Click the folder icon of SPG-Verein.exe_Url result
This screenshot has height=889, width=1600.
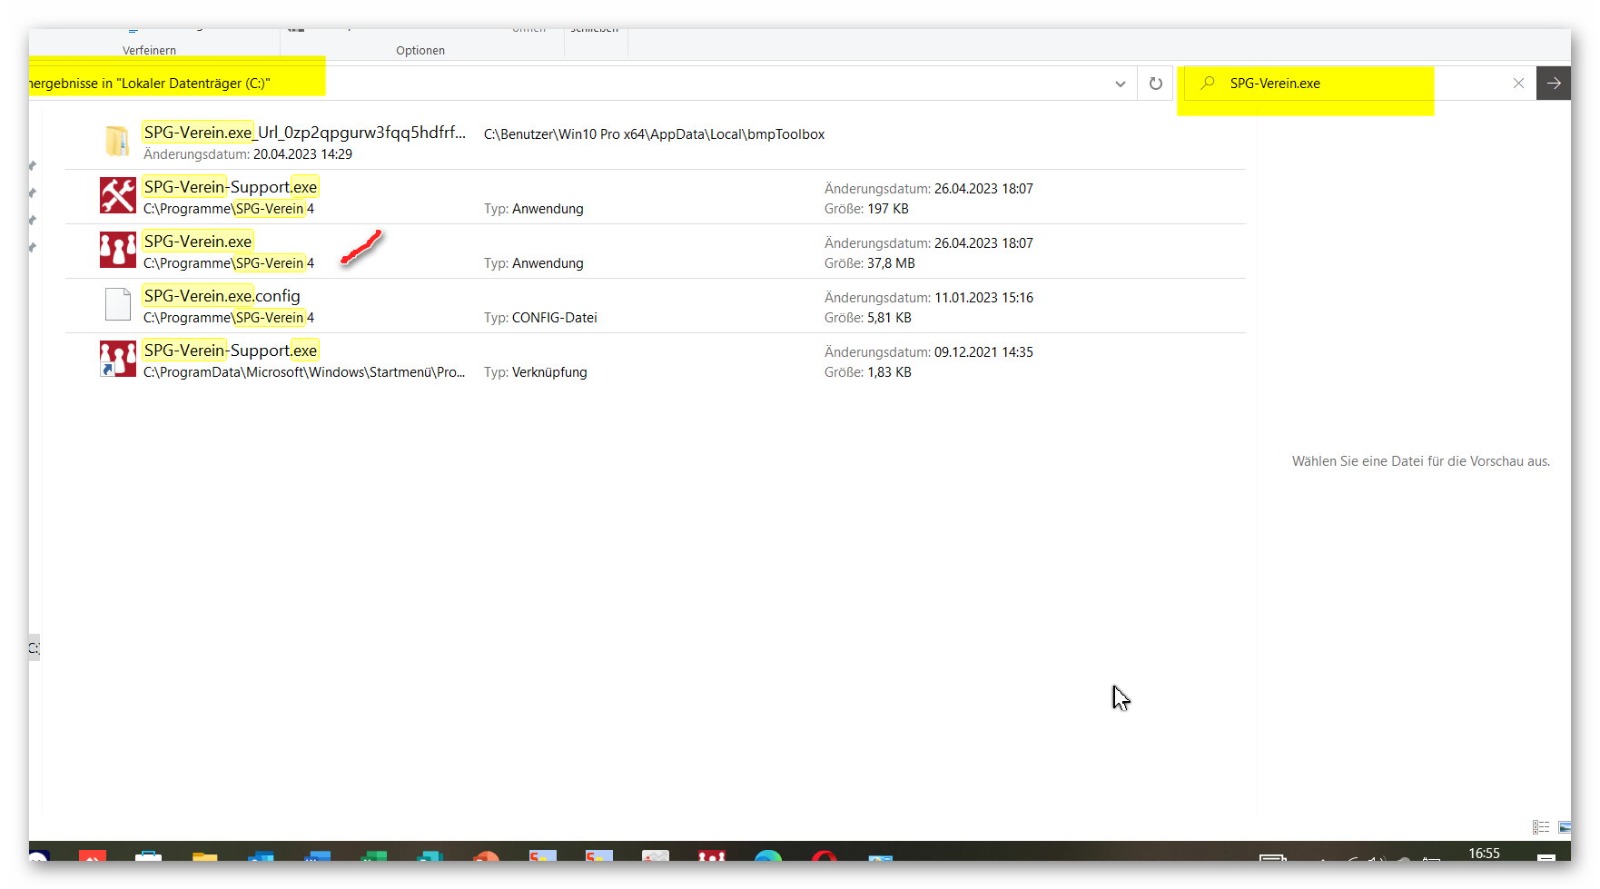117,141
